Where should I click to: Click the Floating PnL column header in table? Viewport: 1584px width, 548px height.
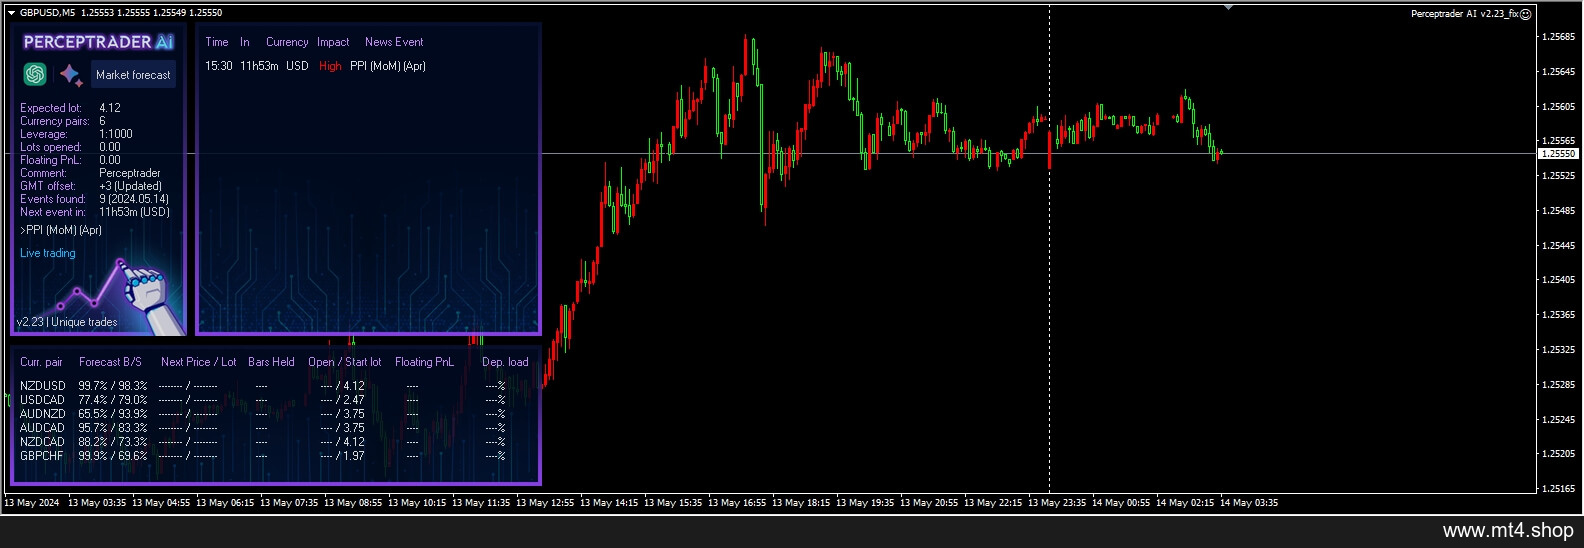pos(424,362)
